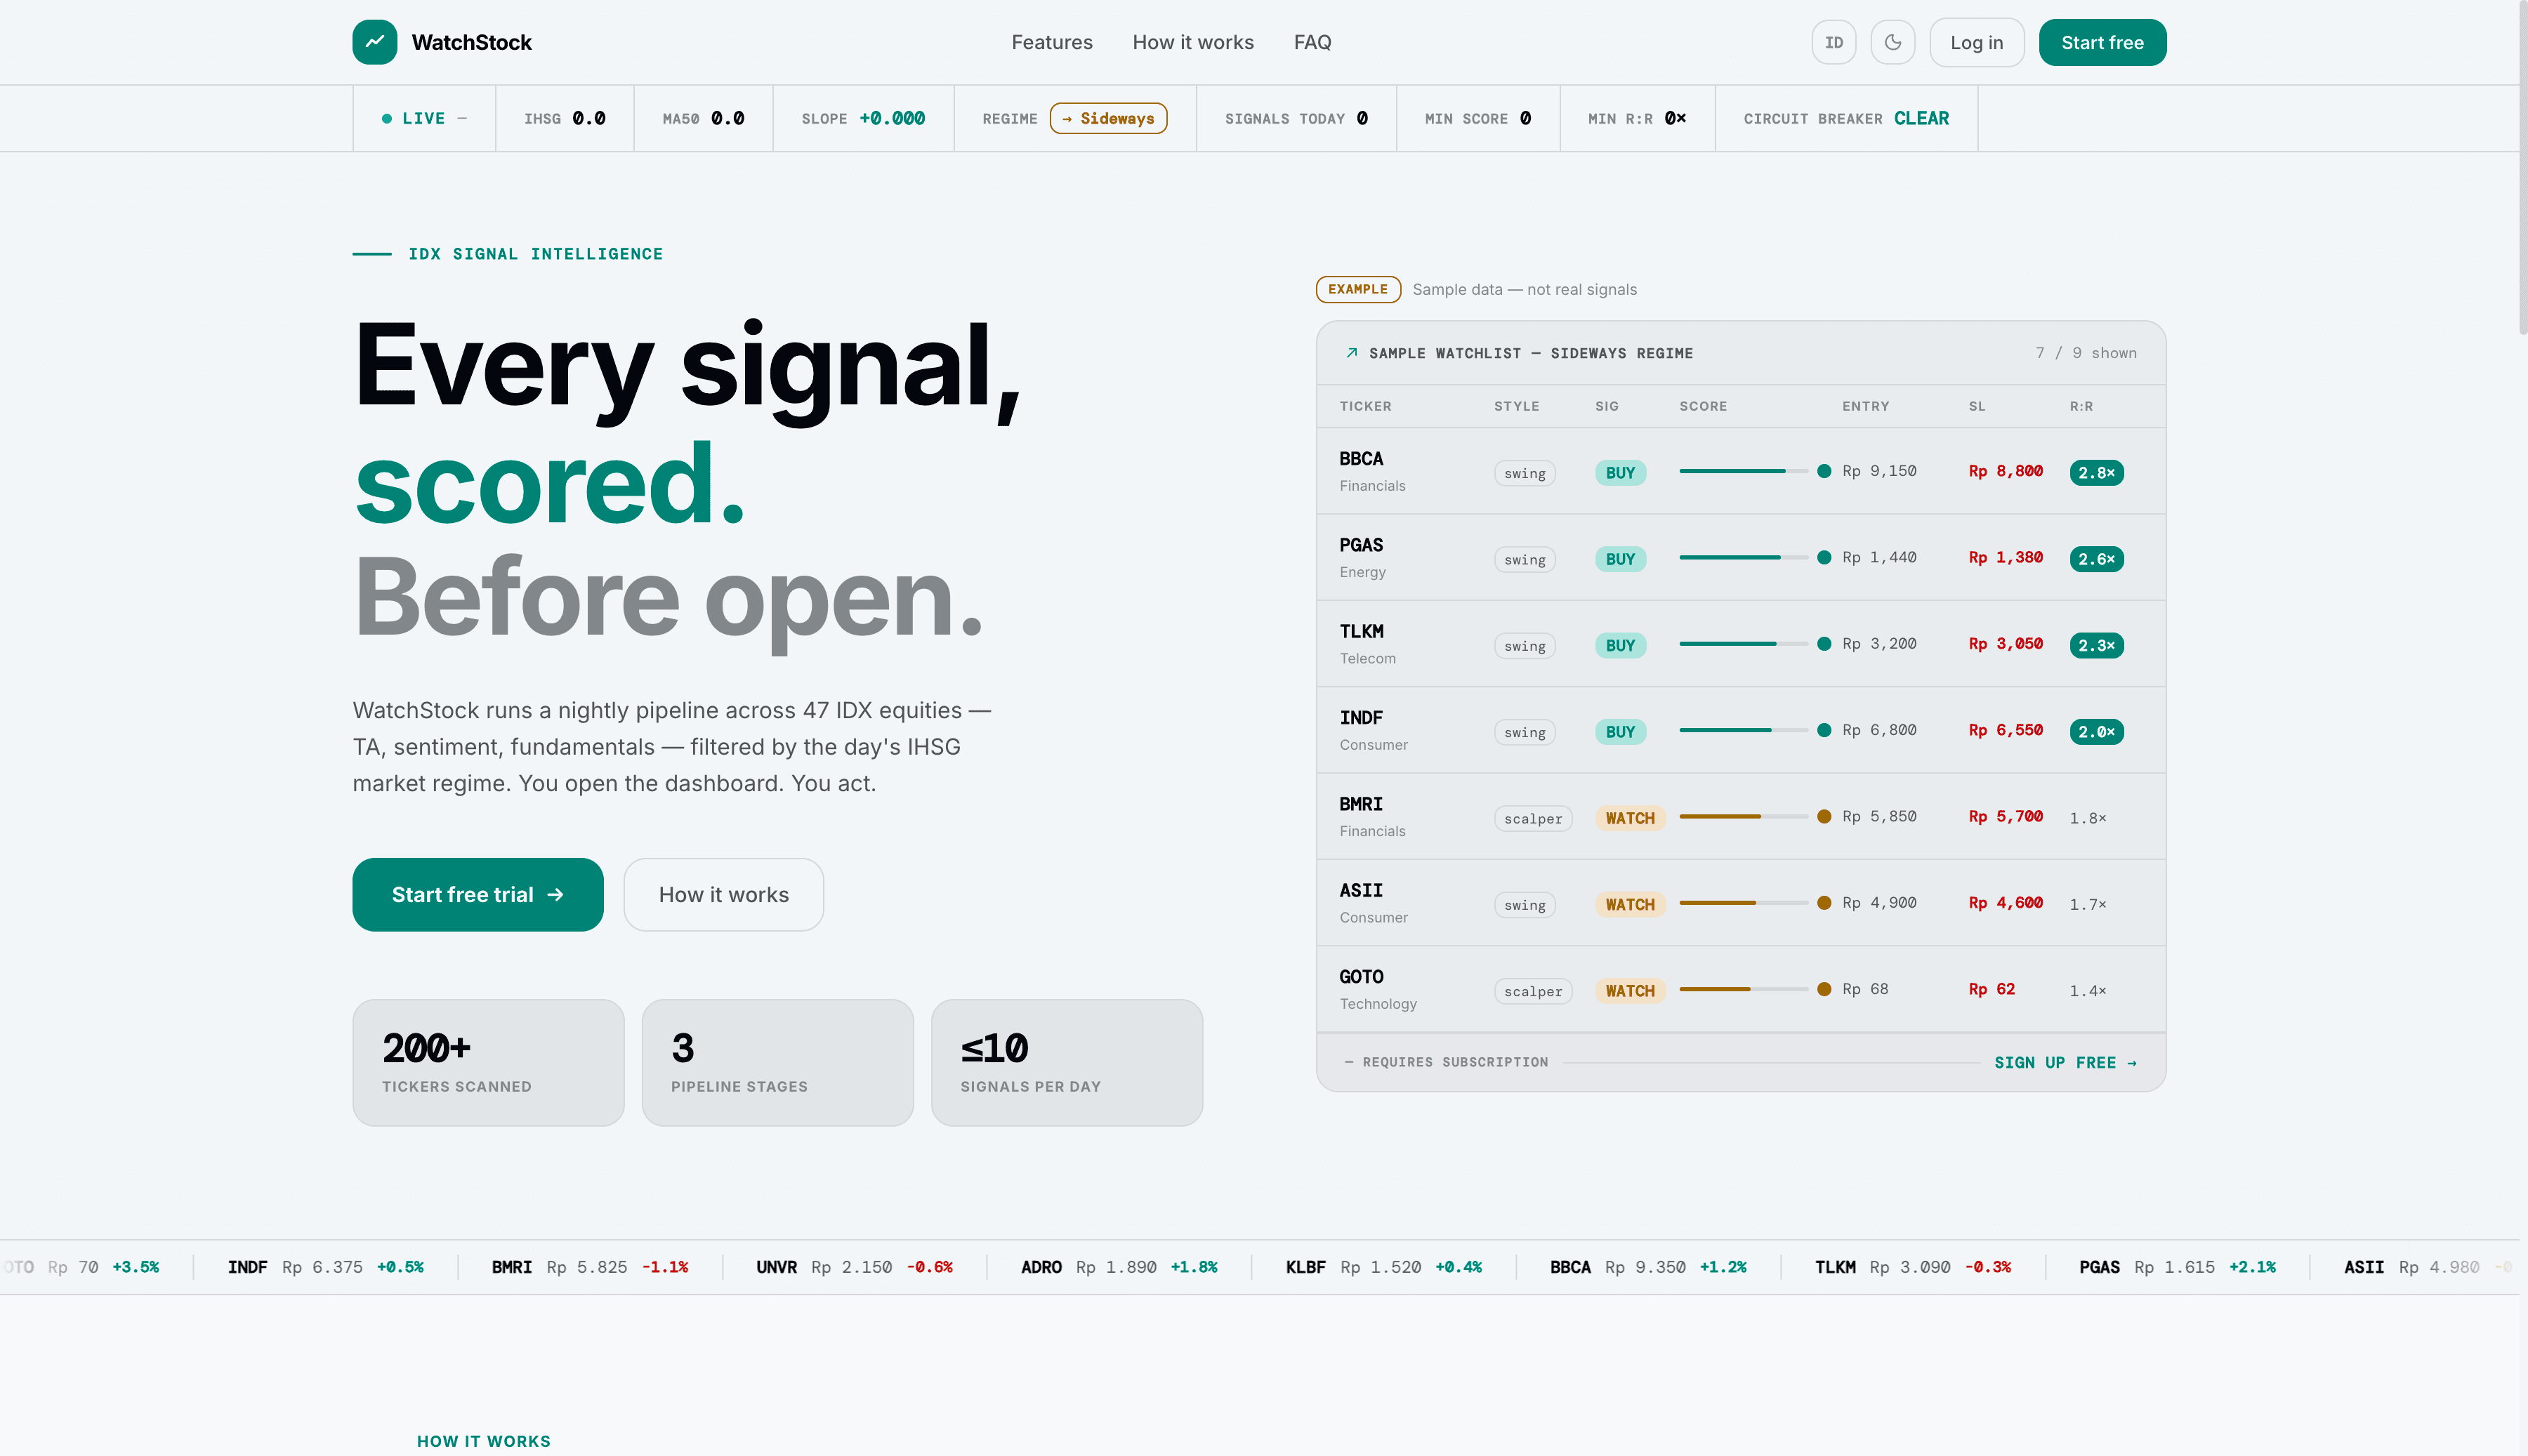Click the WatchStock brand name
Image resolution: width=2528 pixels, height=1456 pixels.
tap(472, 42)
